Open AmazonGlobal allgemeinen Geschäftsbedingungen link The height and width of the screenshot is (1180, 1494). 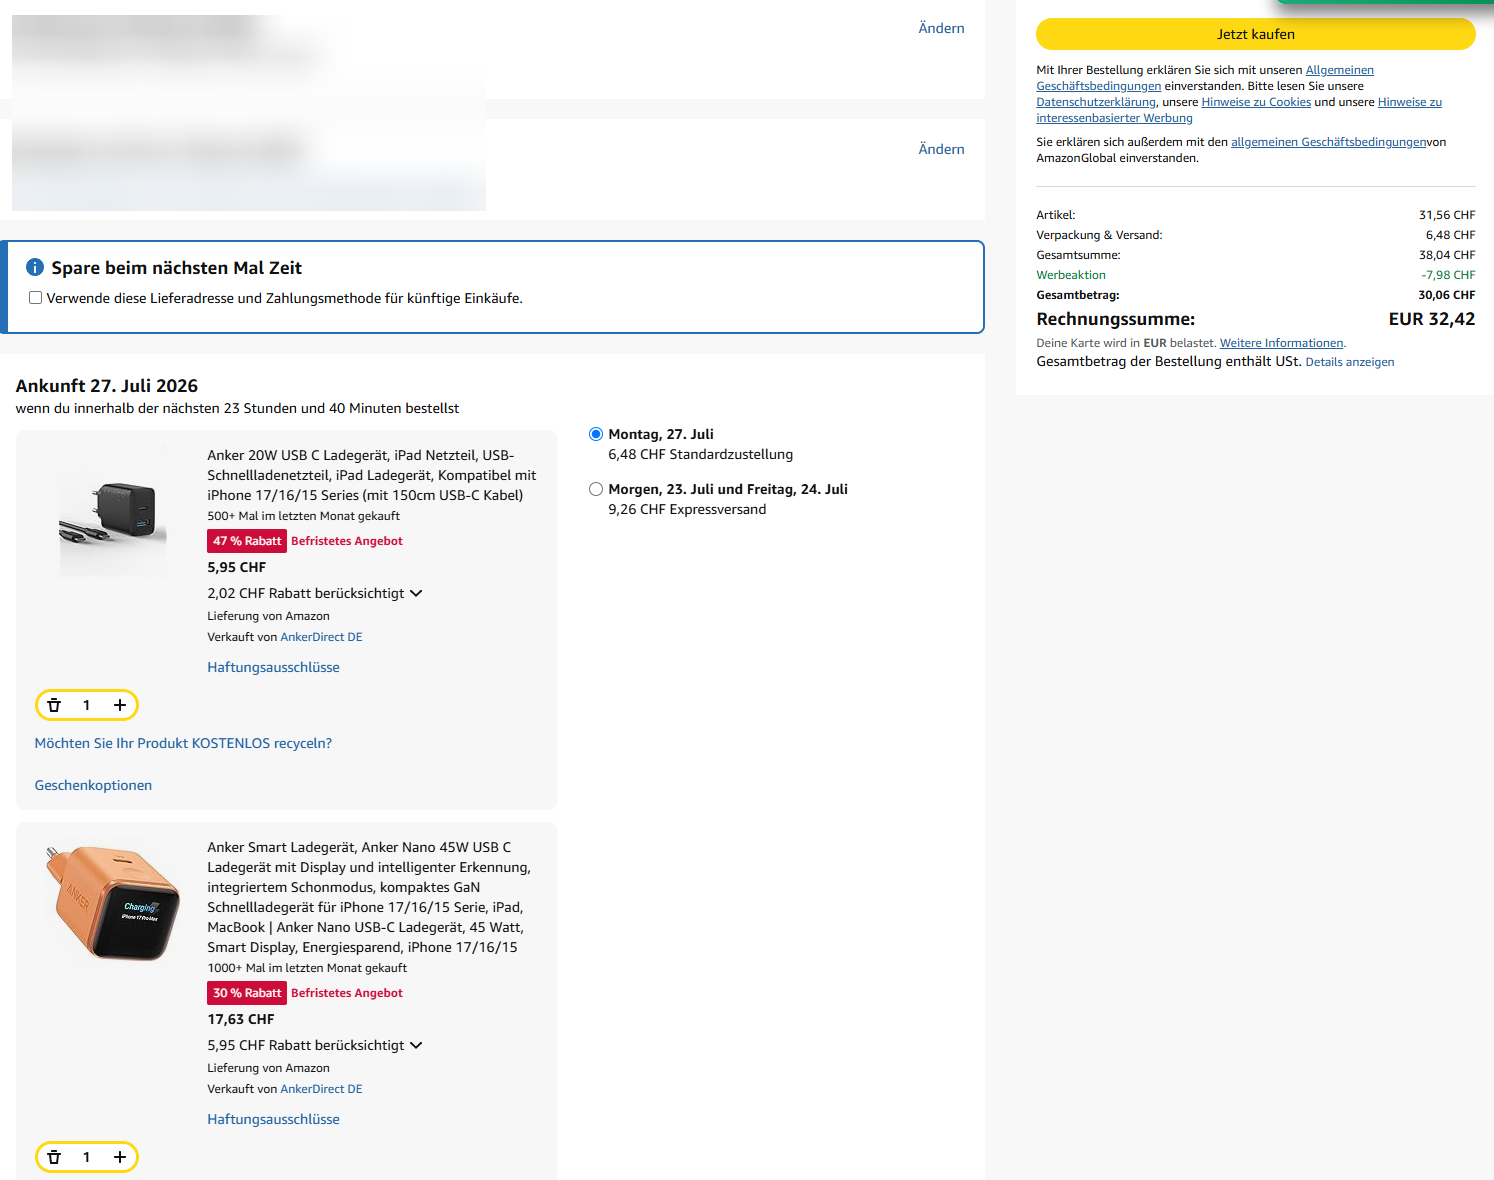(1328, 142)
